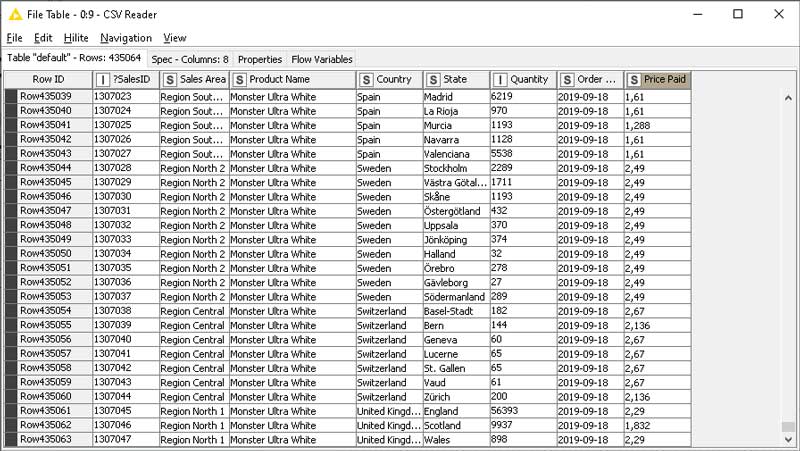Open the View menu
800x451 pixels.
(174, 38)
